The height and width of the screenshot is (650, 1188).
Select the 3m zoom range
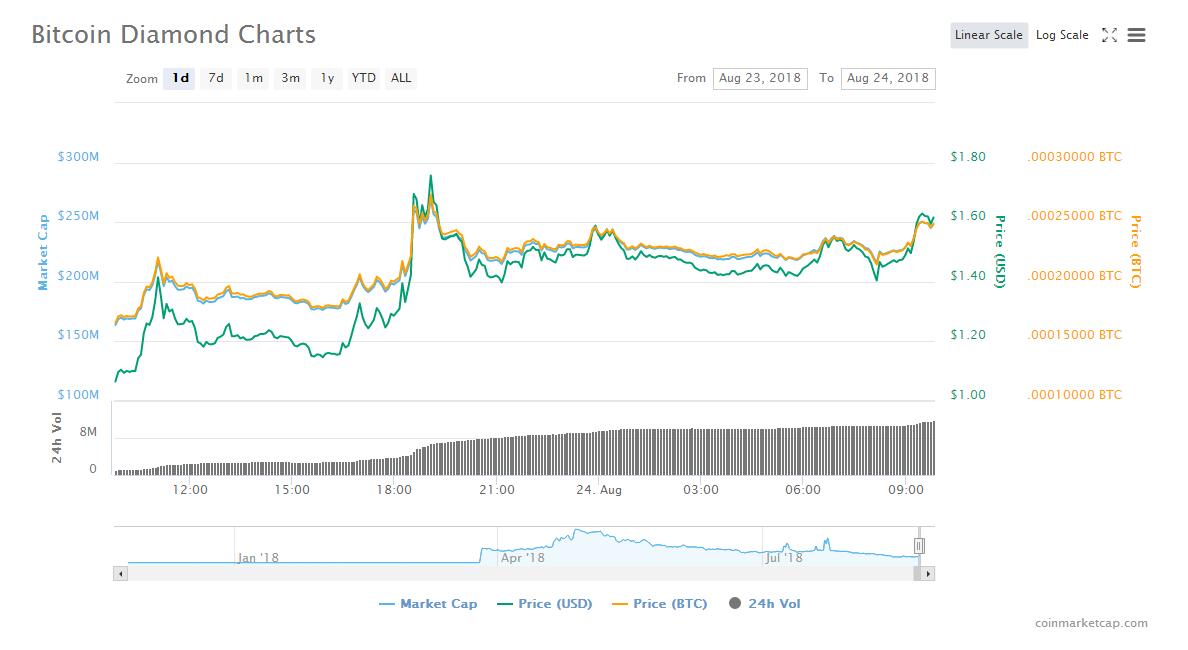(x=290, y=78)
